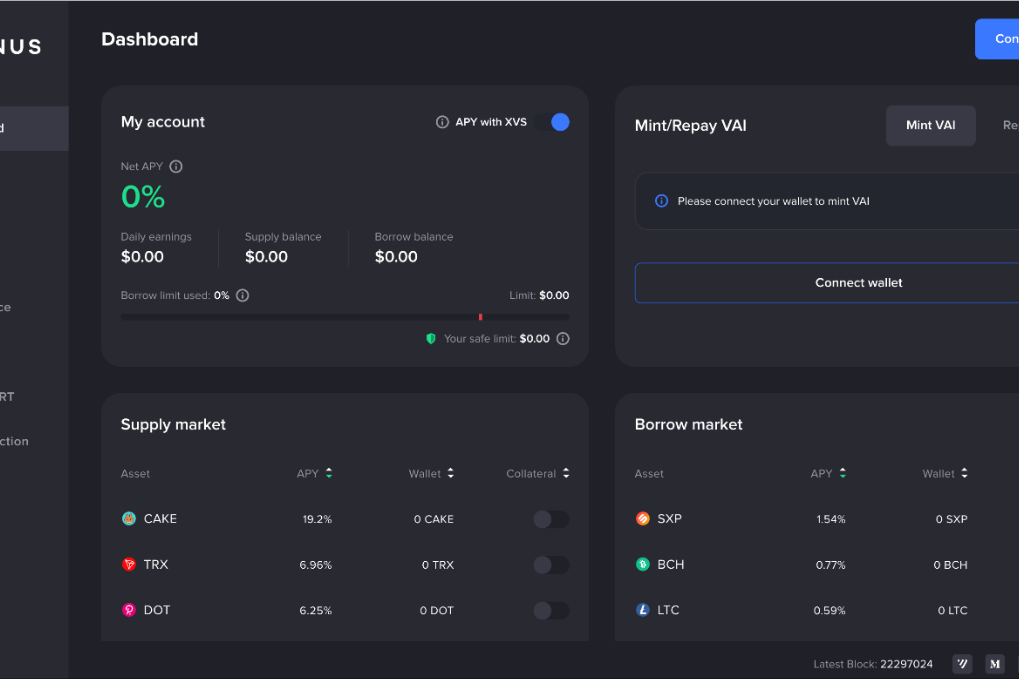Click the TRX token icon
This screenshot has width=1019, height=679.
coord(129,564)
